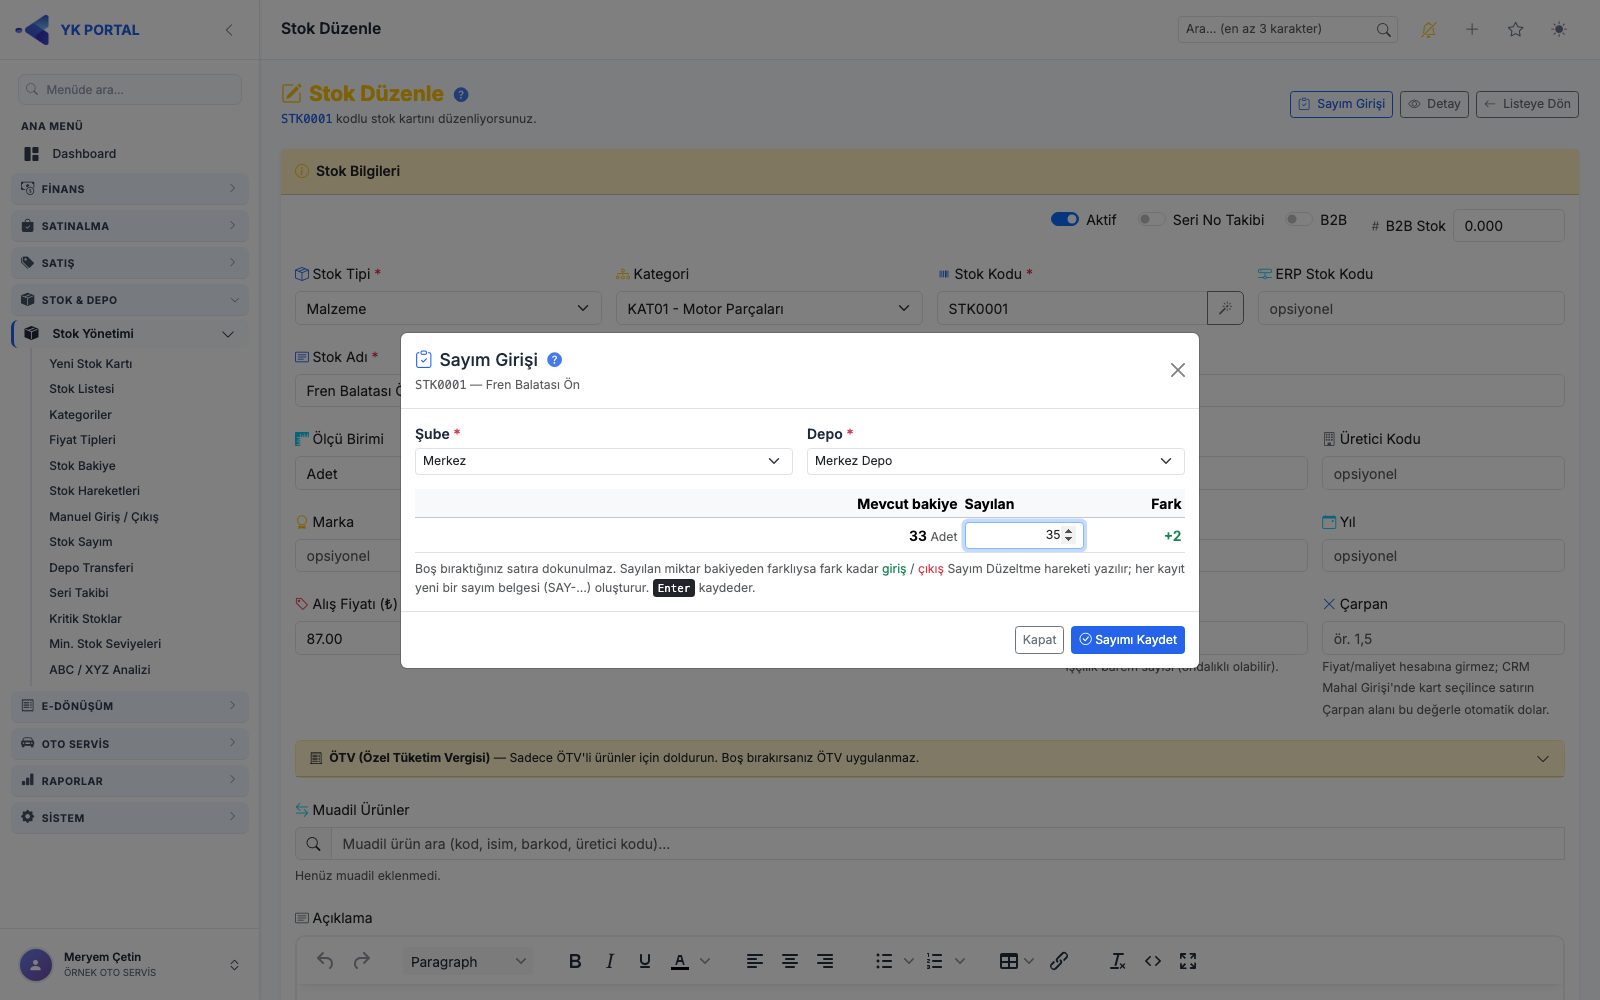
Task: Open the Kategori dropdown KAT01 - Motor Parçaları
Action: point(769,308)
